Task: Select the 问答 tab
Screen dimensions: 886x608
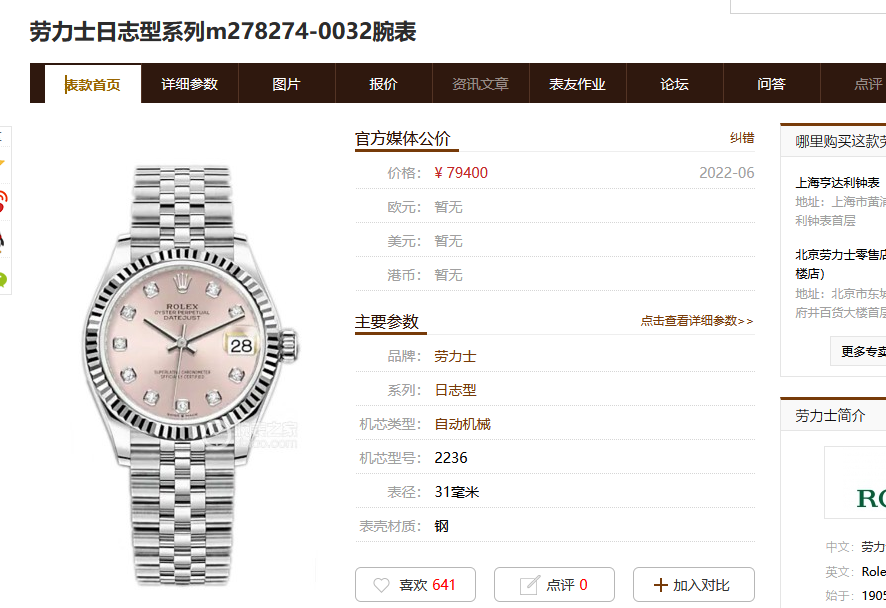Action: click(771, 84)
